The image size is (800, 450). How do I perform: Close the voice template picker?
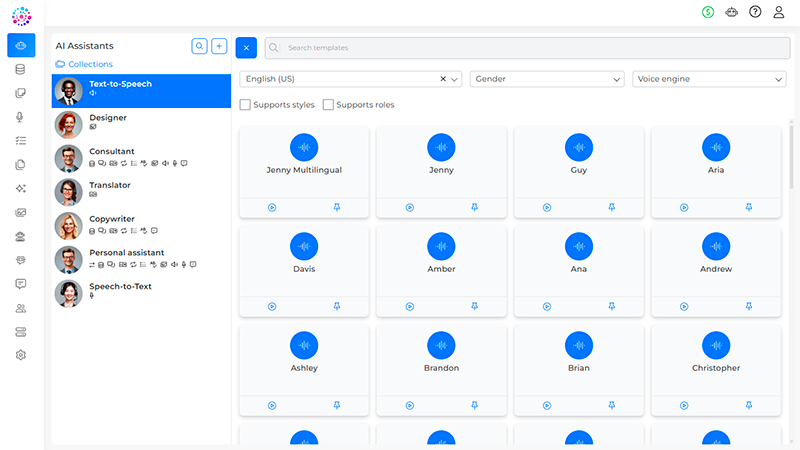[x=246, y=47]
